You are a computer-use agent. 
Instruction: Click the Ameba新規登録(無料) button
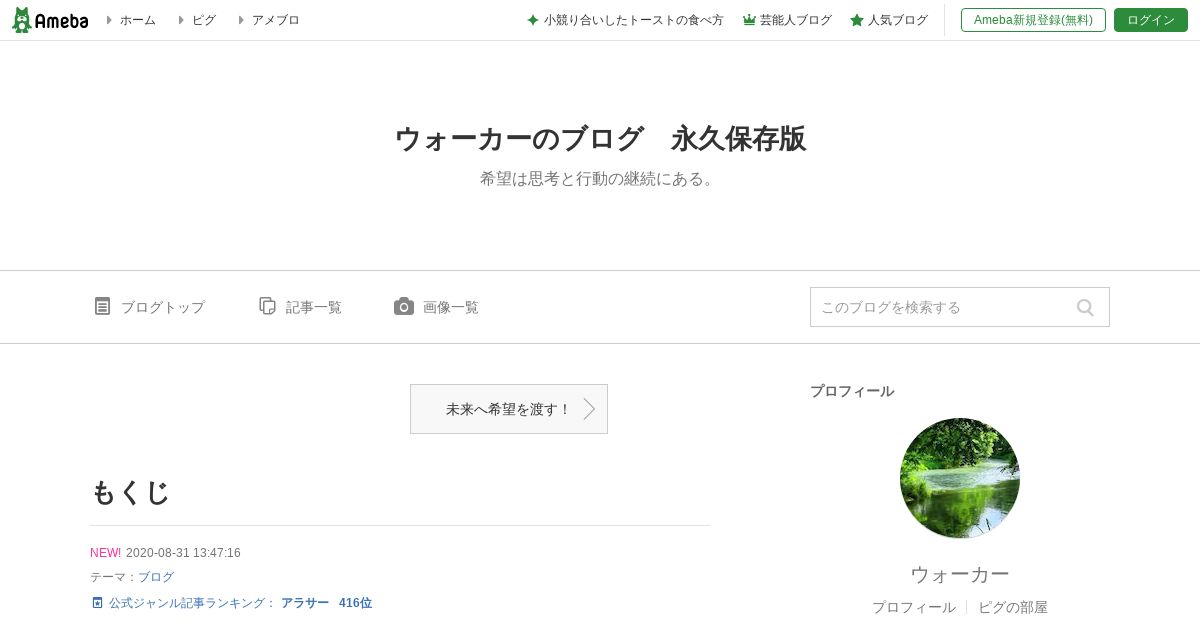point(1033,20)
